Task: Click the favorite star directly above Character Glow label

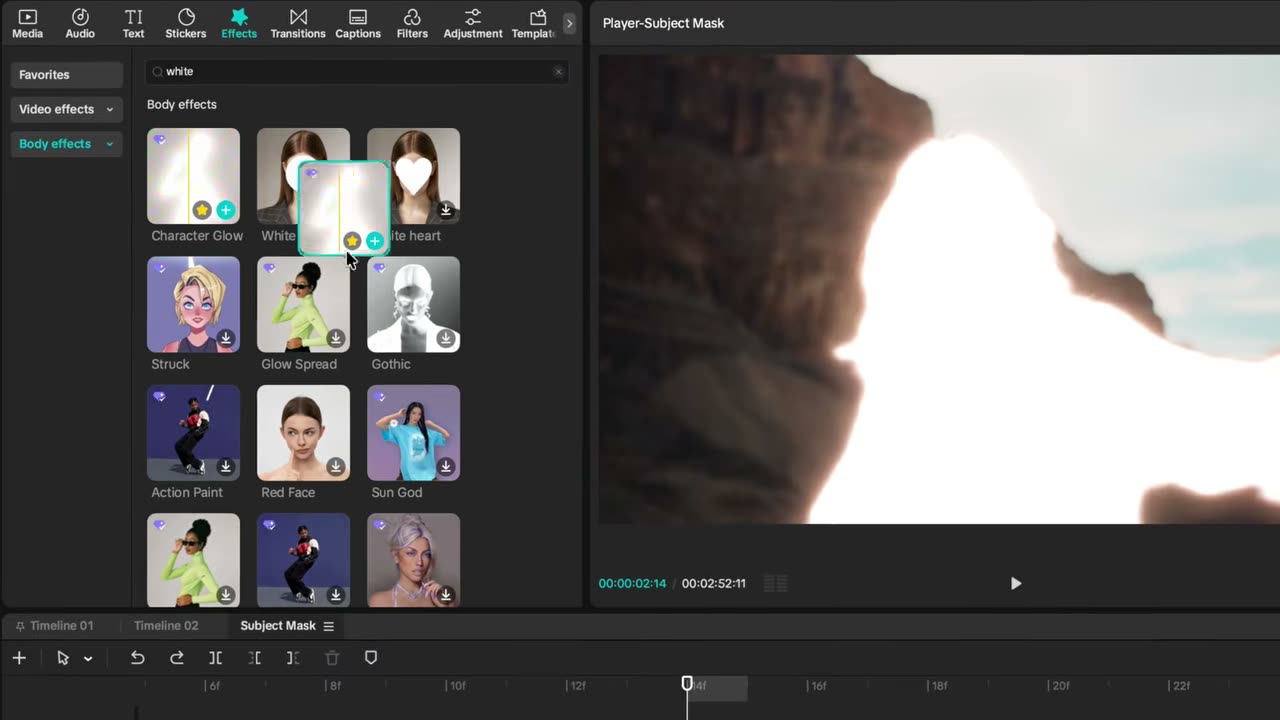Action: pos(202,210)
